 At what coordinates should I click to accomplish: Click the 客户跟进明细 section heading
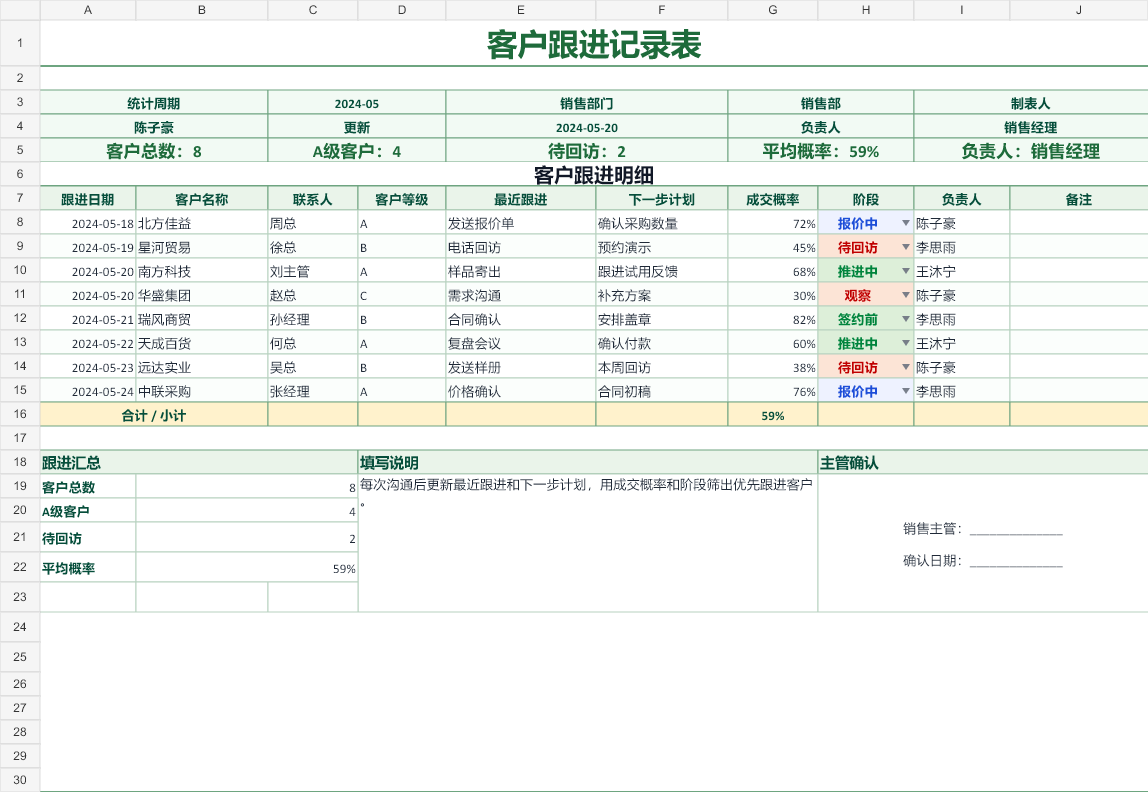[x=594, y=175]
